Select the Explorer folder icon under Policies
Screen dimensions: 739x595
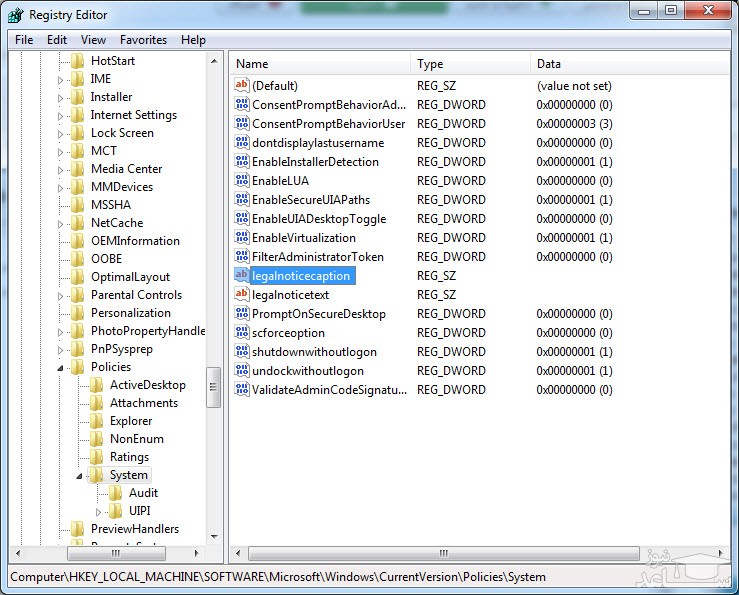(97, 421)
